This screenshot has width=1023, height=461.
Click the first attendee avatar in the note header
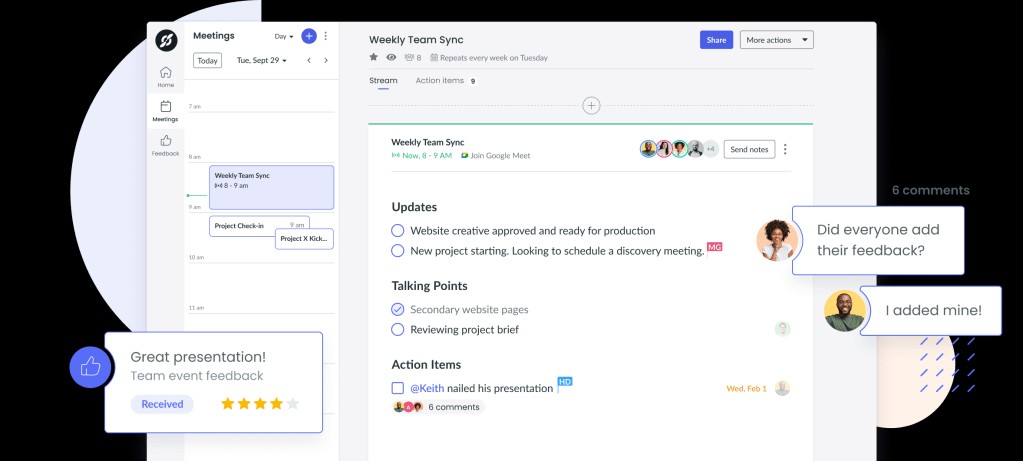[648, 149]
